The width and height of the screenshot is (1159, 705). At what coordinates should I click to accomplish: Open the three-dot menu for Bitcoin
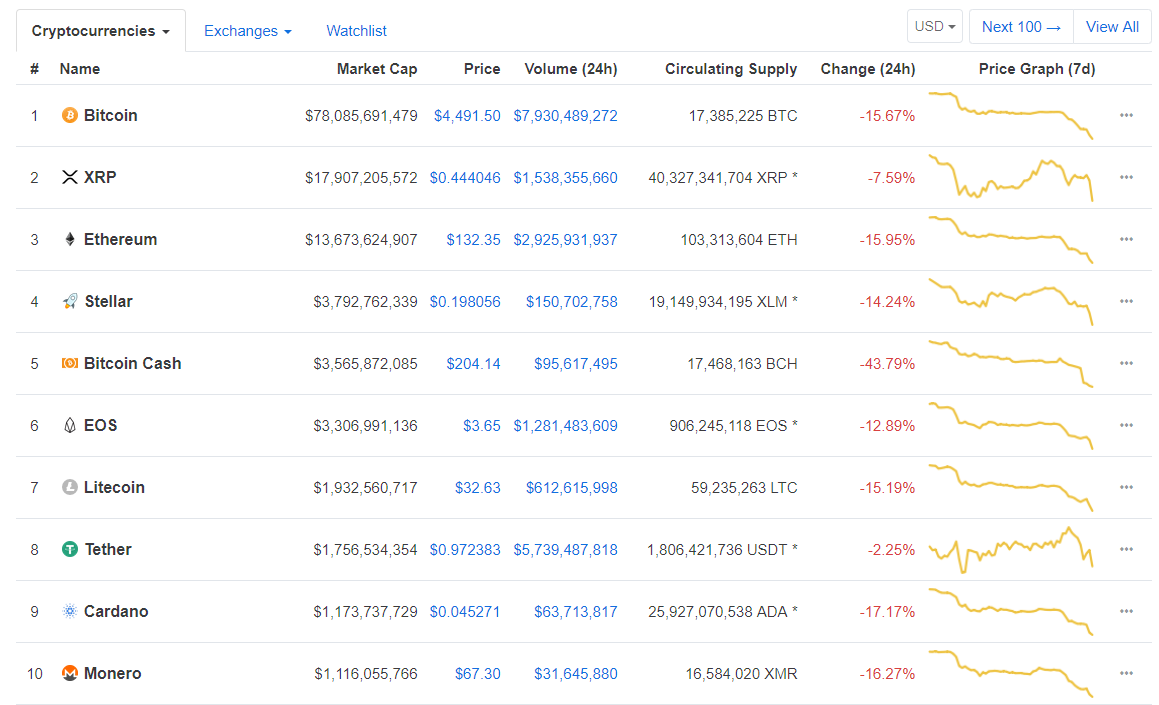point(1126,116)
